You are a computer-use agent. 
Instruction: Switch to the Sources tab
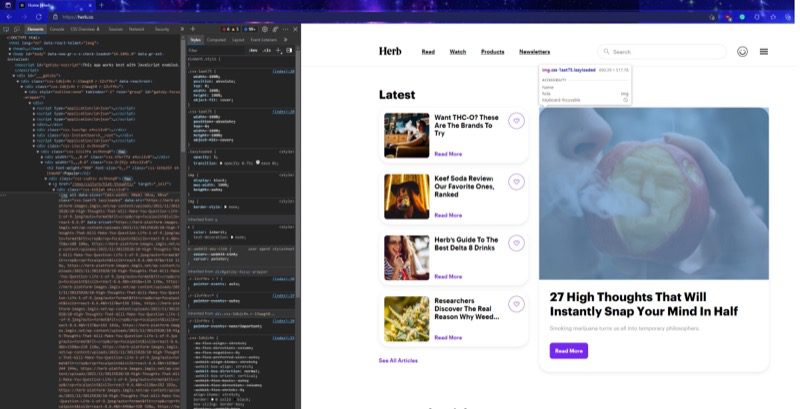[115, 30]
